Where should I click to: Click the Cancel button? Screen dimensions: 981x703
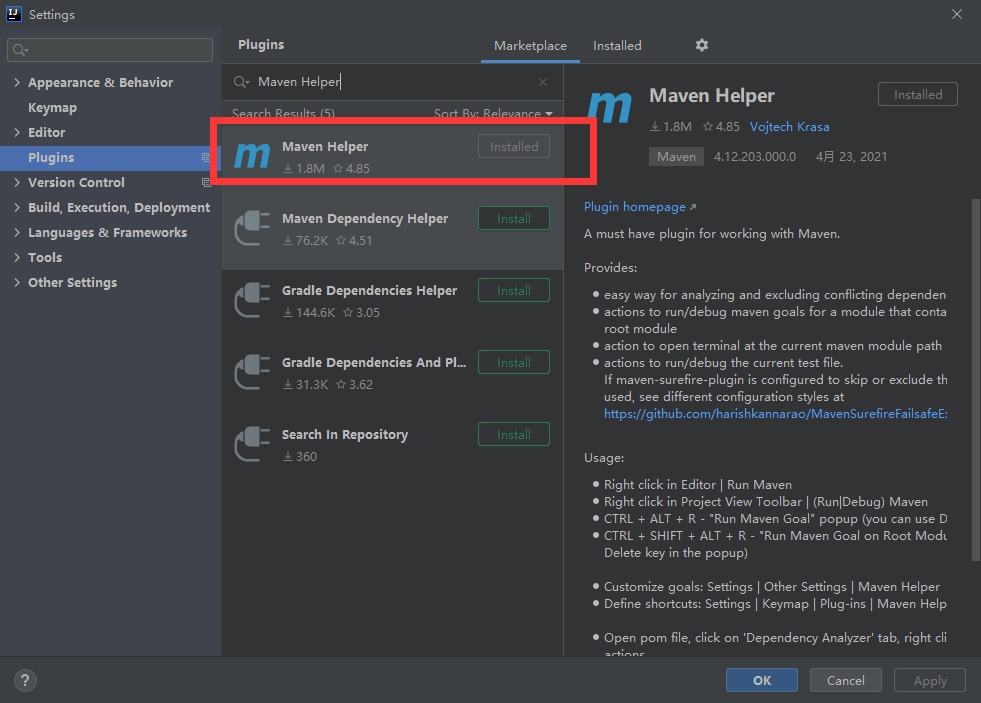coord(846,680)
